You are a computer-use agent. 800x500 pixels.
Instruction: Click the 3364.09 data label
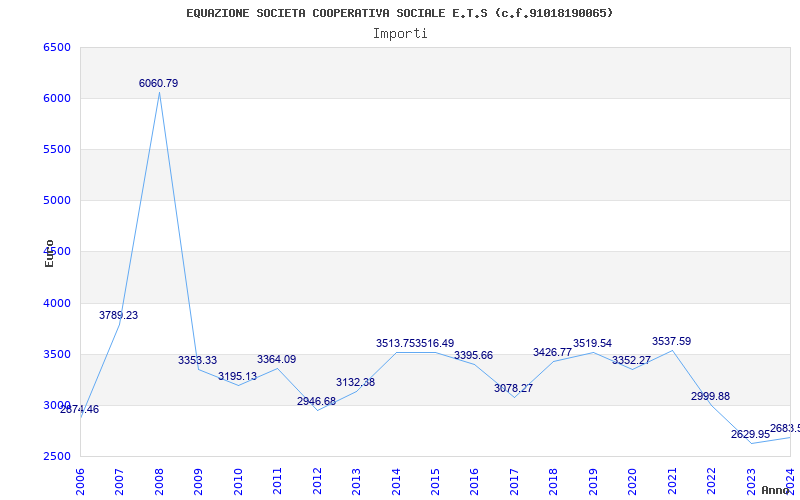tap(276, 360)
